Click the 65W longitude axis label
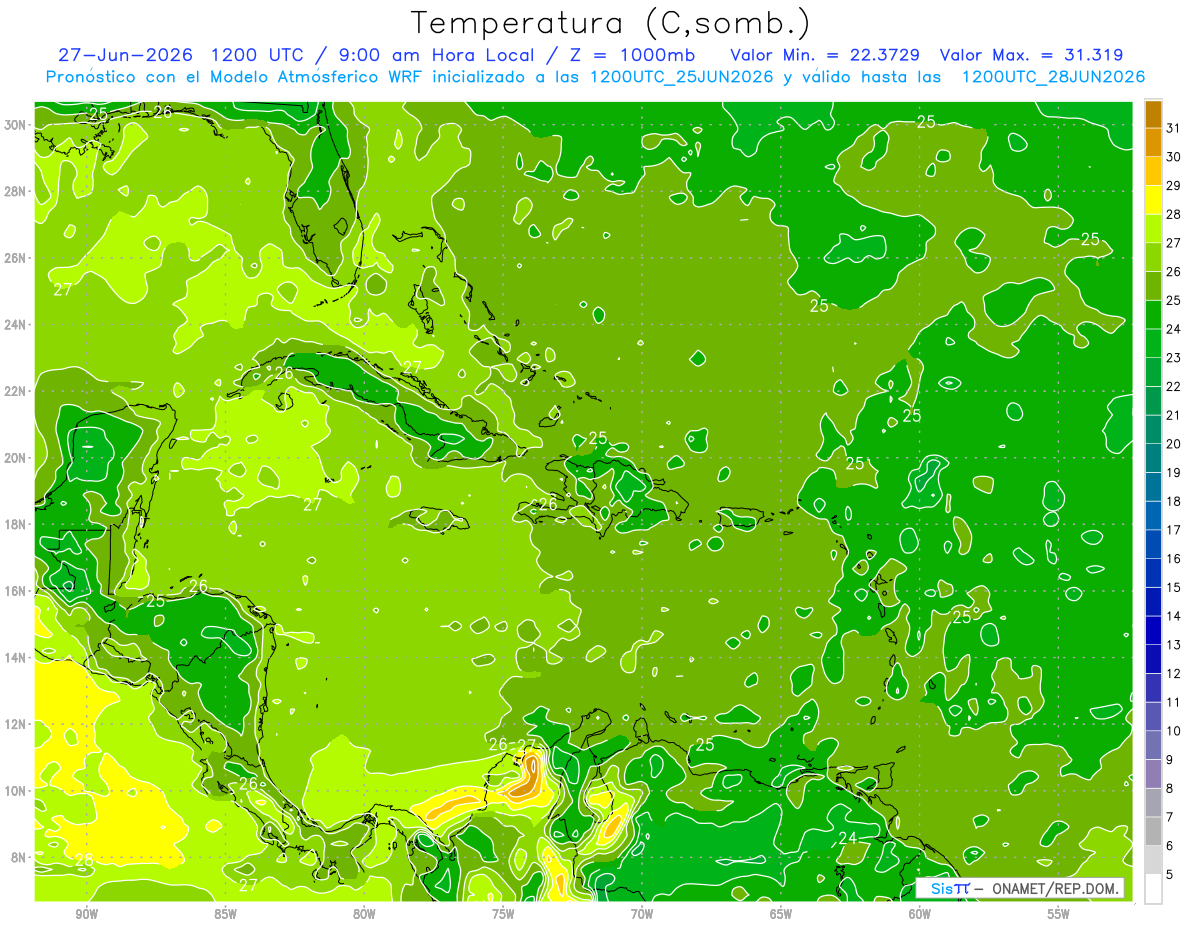The width and height of the screenshot is (1200, 927). coord(781,914)
